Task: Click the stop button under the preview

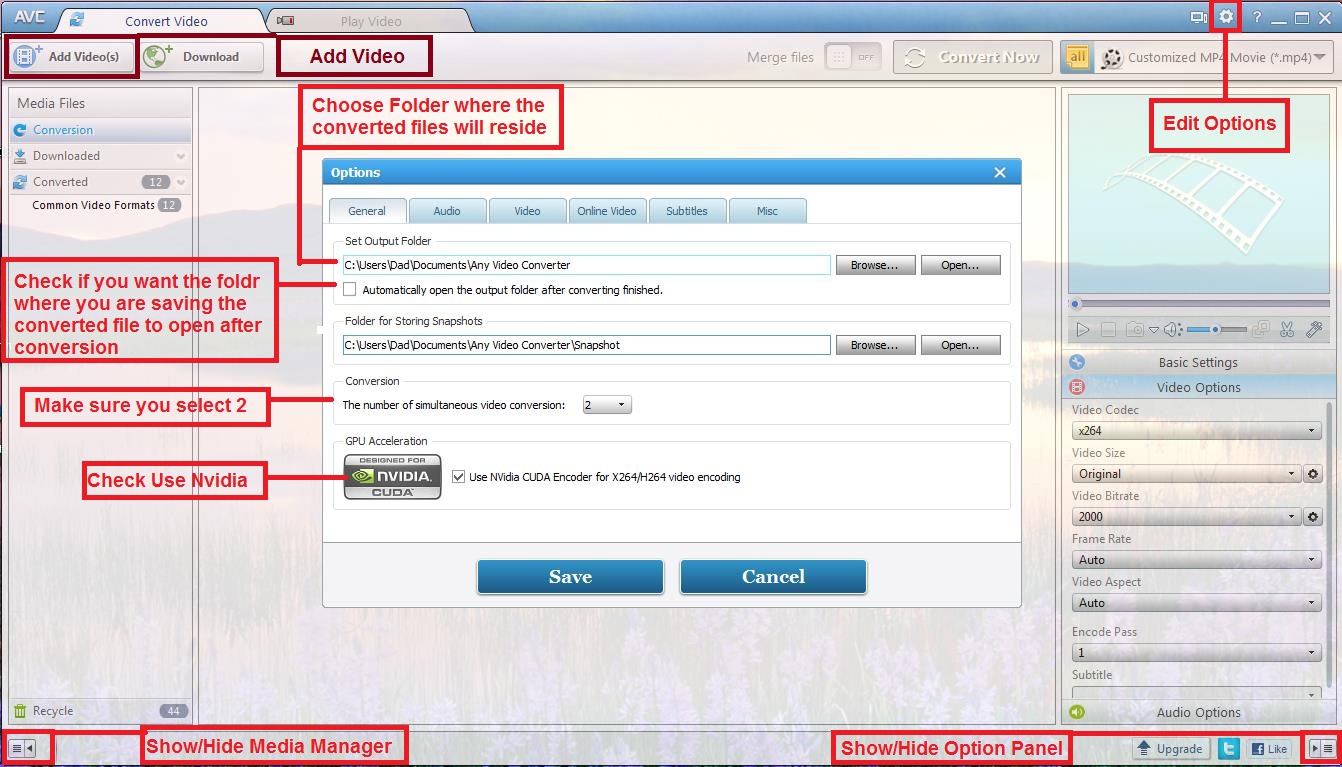Action: [1108, 329]
